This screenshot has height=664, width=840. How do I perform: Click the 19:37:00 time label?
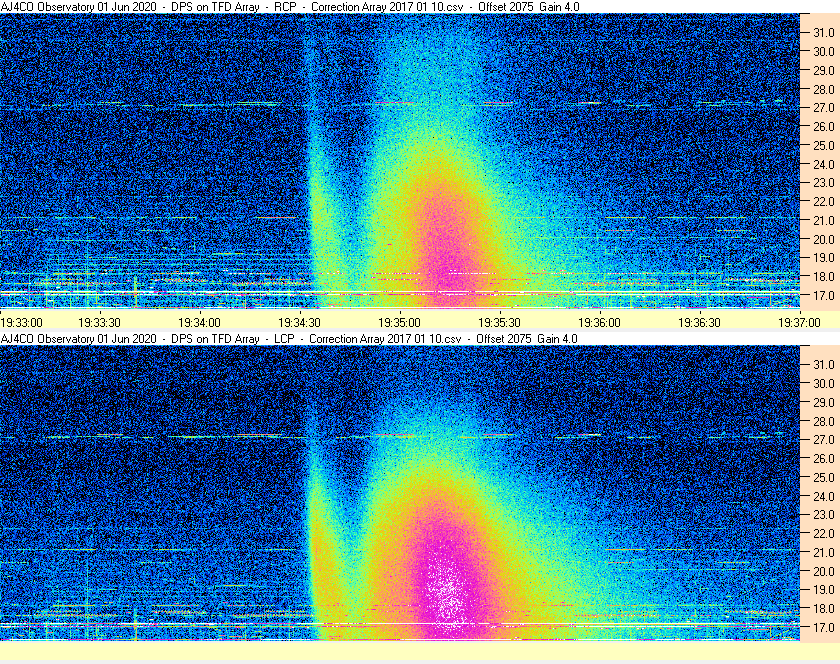tap(799, 323)
